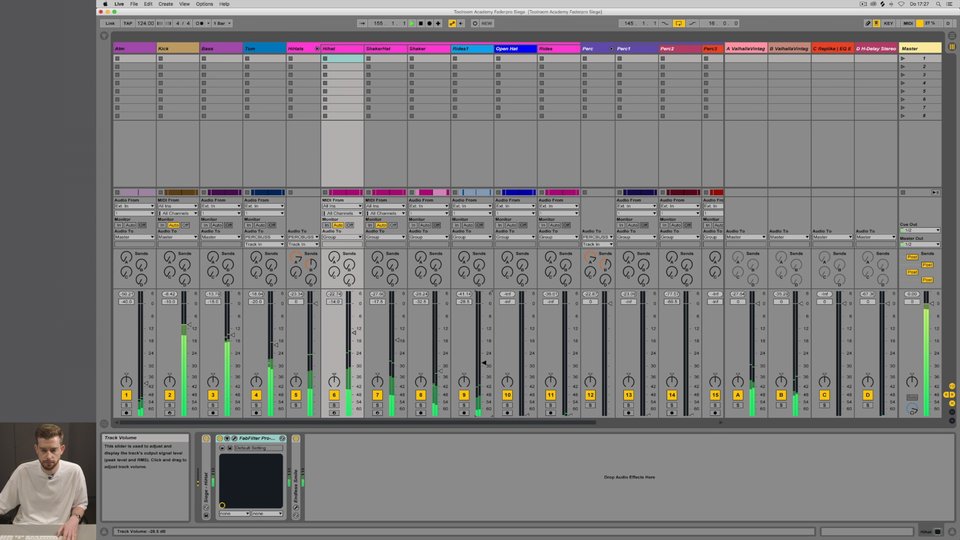Viewport: 960px width, 540px height.
Task: Open the Edit menu
Action: point(148,4)
